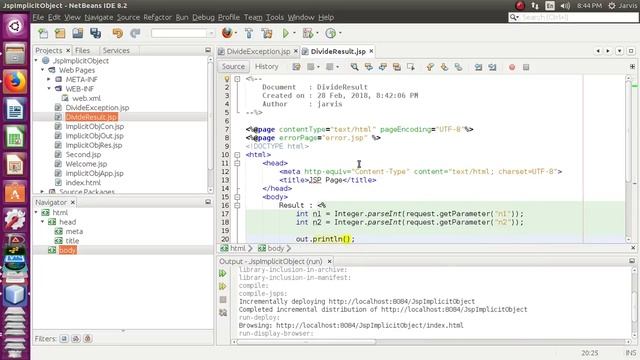Toggle Bookmark icon in editor toolbar

pyautogui.click(x=458, y=67)
